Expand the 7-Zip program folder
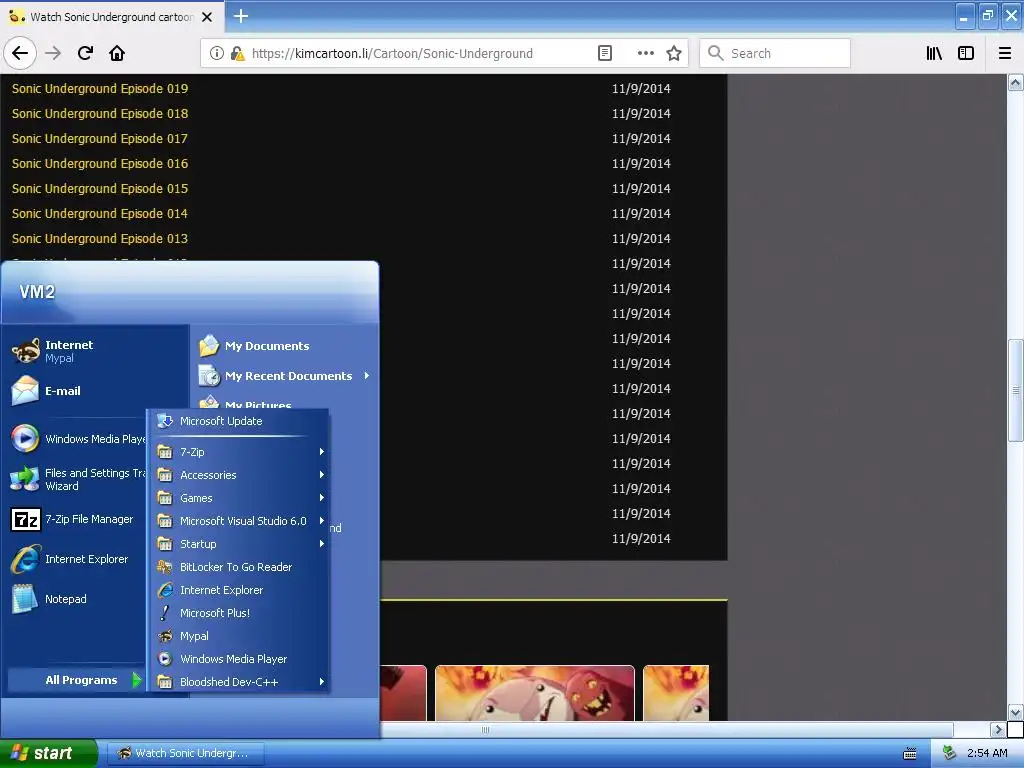This screenshot has height=768, width=1024. click(x=238, y=452)
